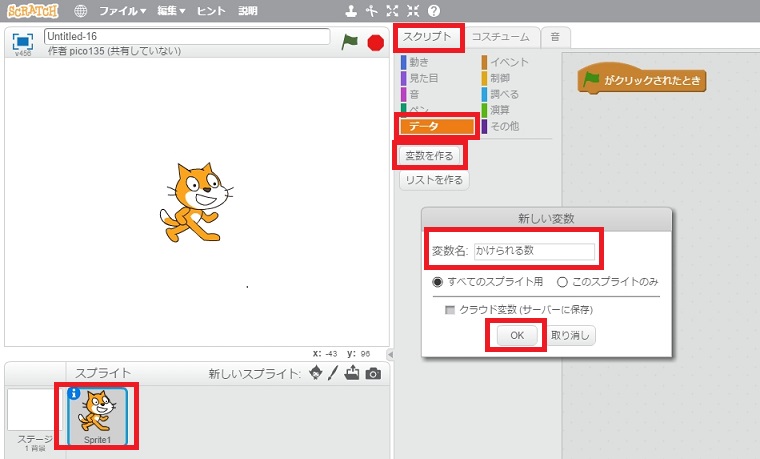Click the green flag hat block

[642, 79]
